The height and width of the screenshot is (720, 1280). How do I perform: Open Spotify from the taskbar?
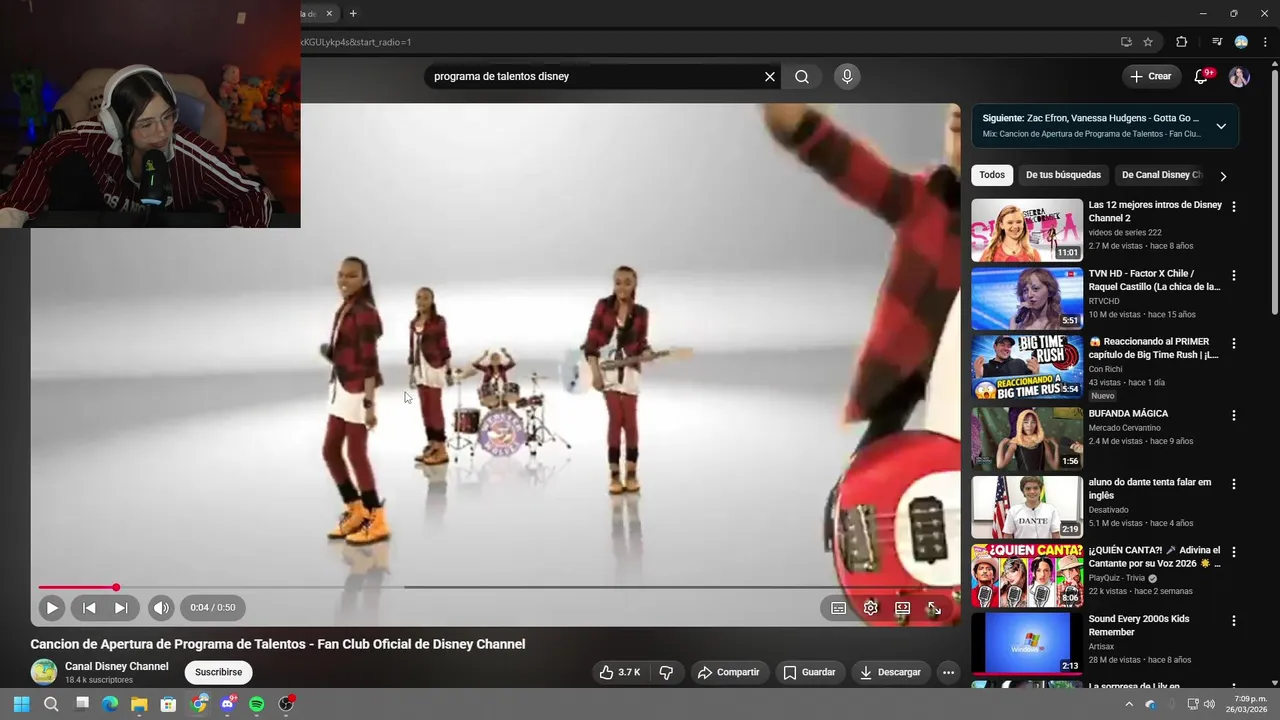pyautogui.click(x=256, y=704)
